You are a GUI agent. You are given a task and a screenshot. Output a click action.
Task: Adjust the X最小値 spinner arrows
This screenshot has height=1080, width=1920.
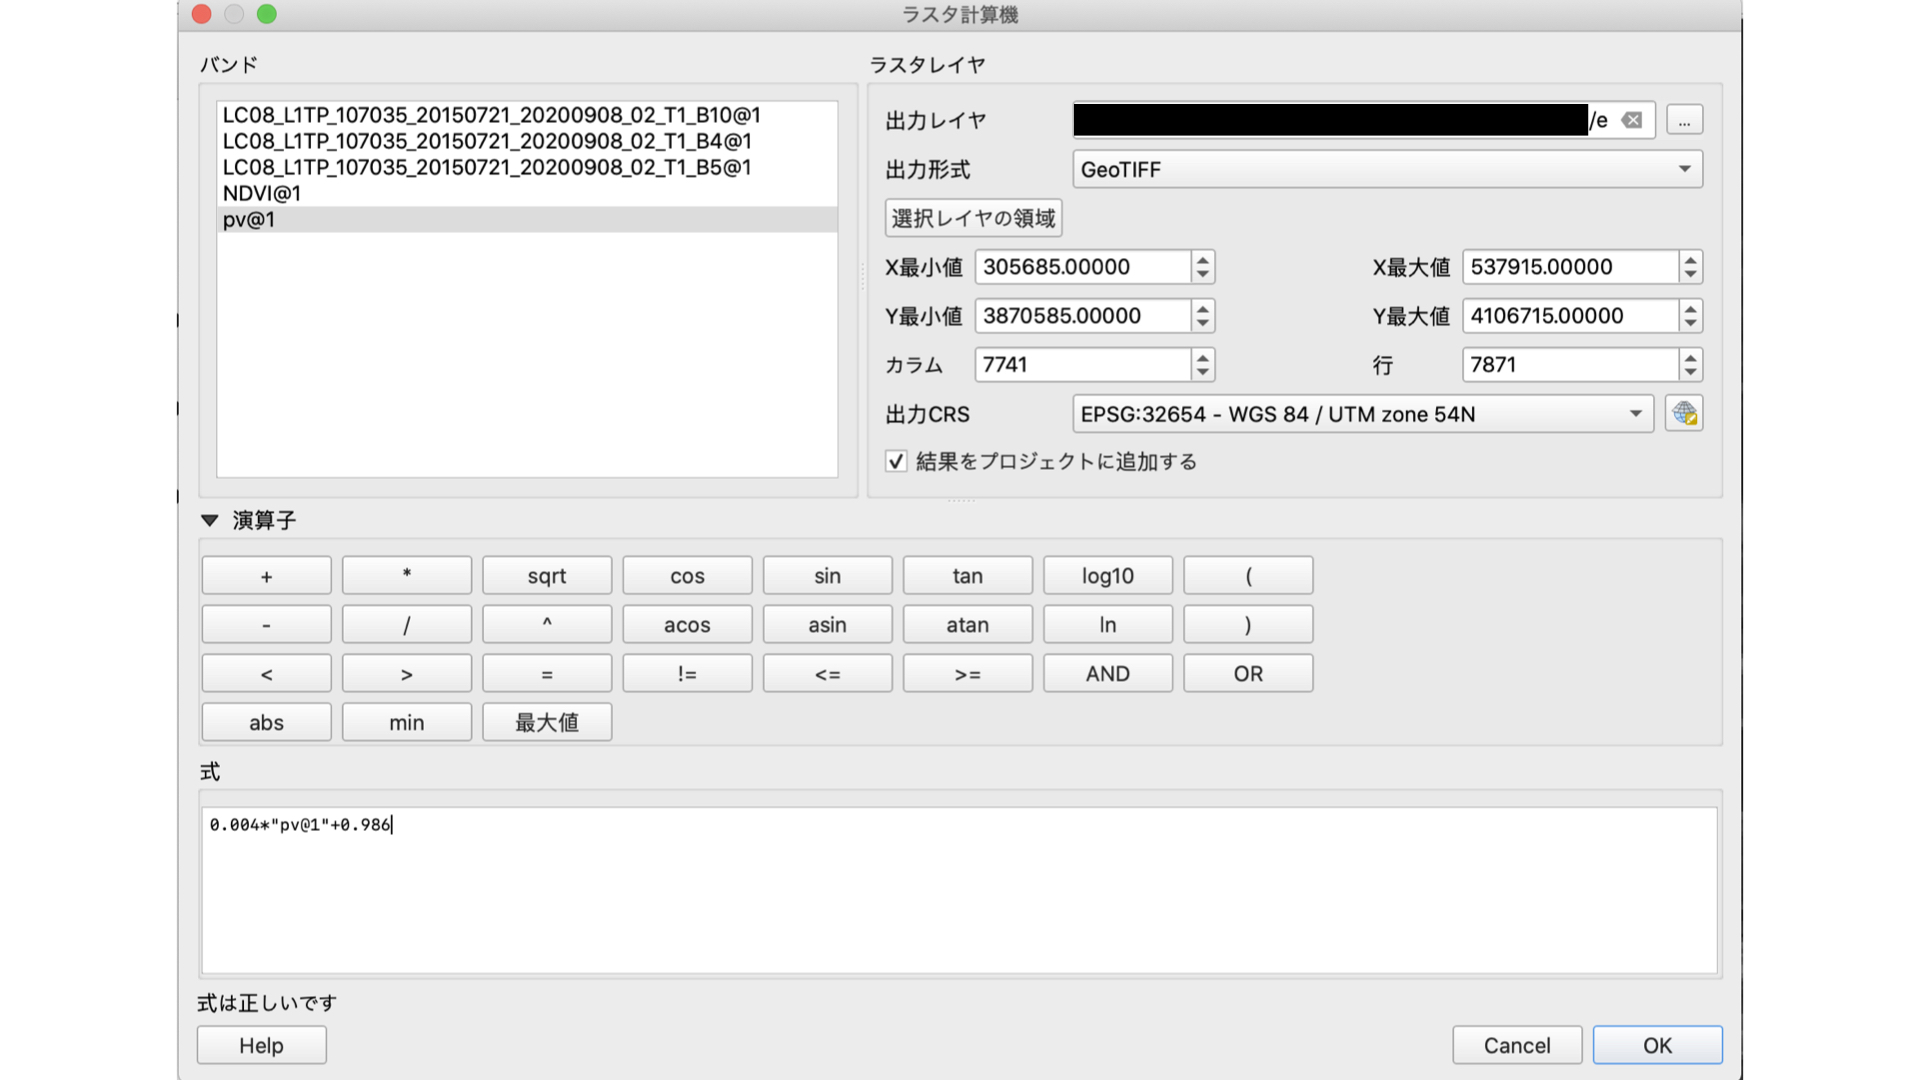point(1203,267)
